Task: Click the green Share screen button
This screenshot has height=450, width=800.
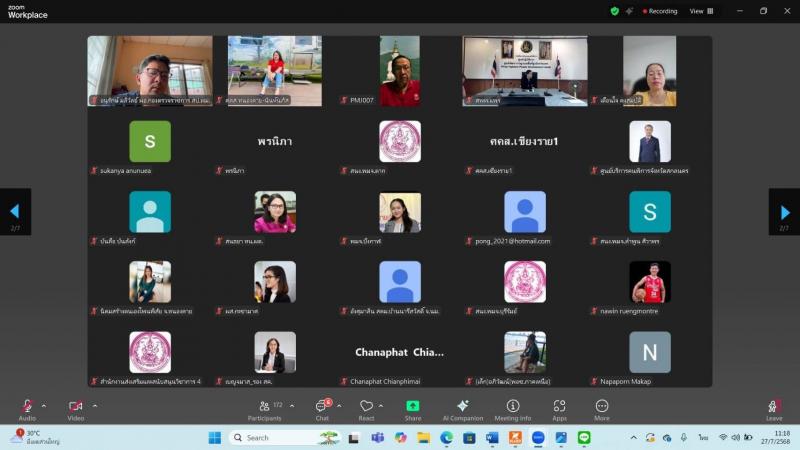Action: (413, 410)
